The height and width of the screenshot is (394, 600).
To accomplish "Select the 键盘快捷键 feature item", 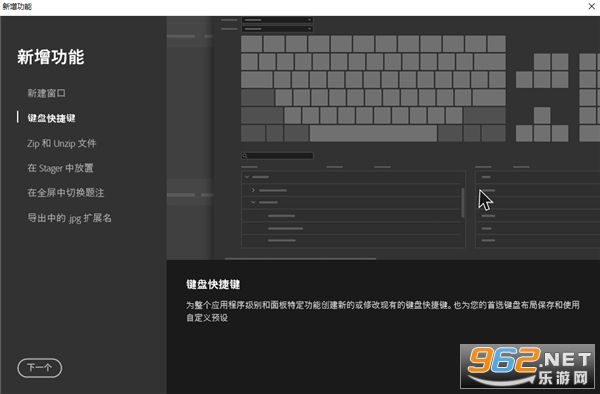I will [x=51, y=118].
